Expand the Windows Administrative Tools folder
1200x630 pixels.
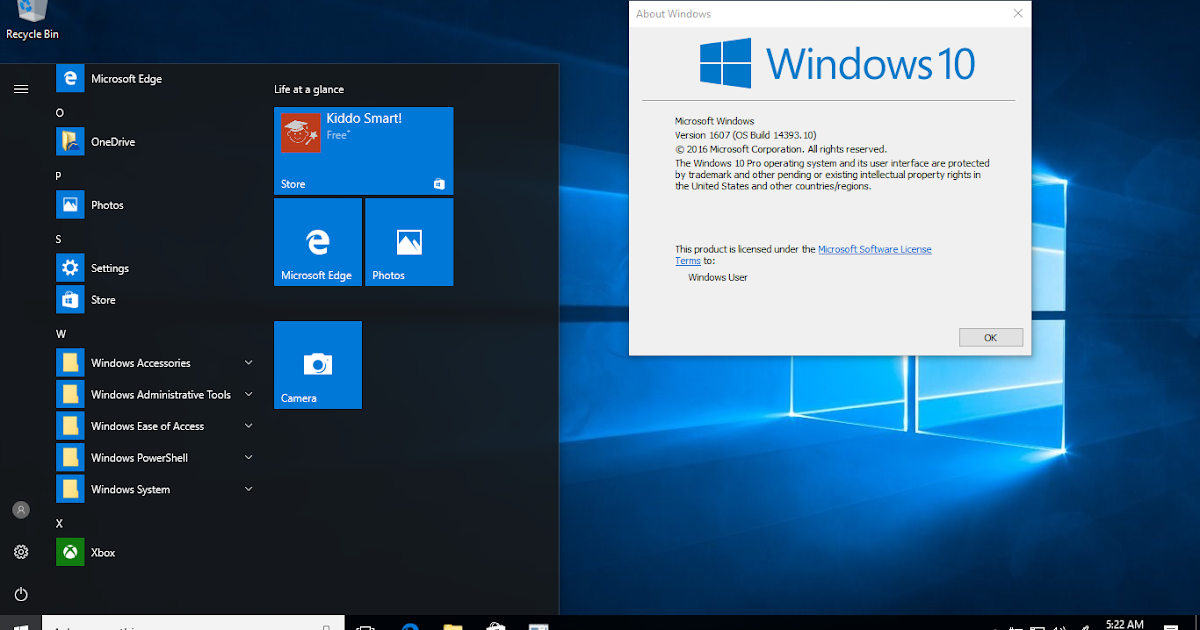tap(155, 395)
